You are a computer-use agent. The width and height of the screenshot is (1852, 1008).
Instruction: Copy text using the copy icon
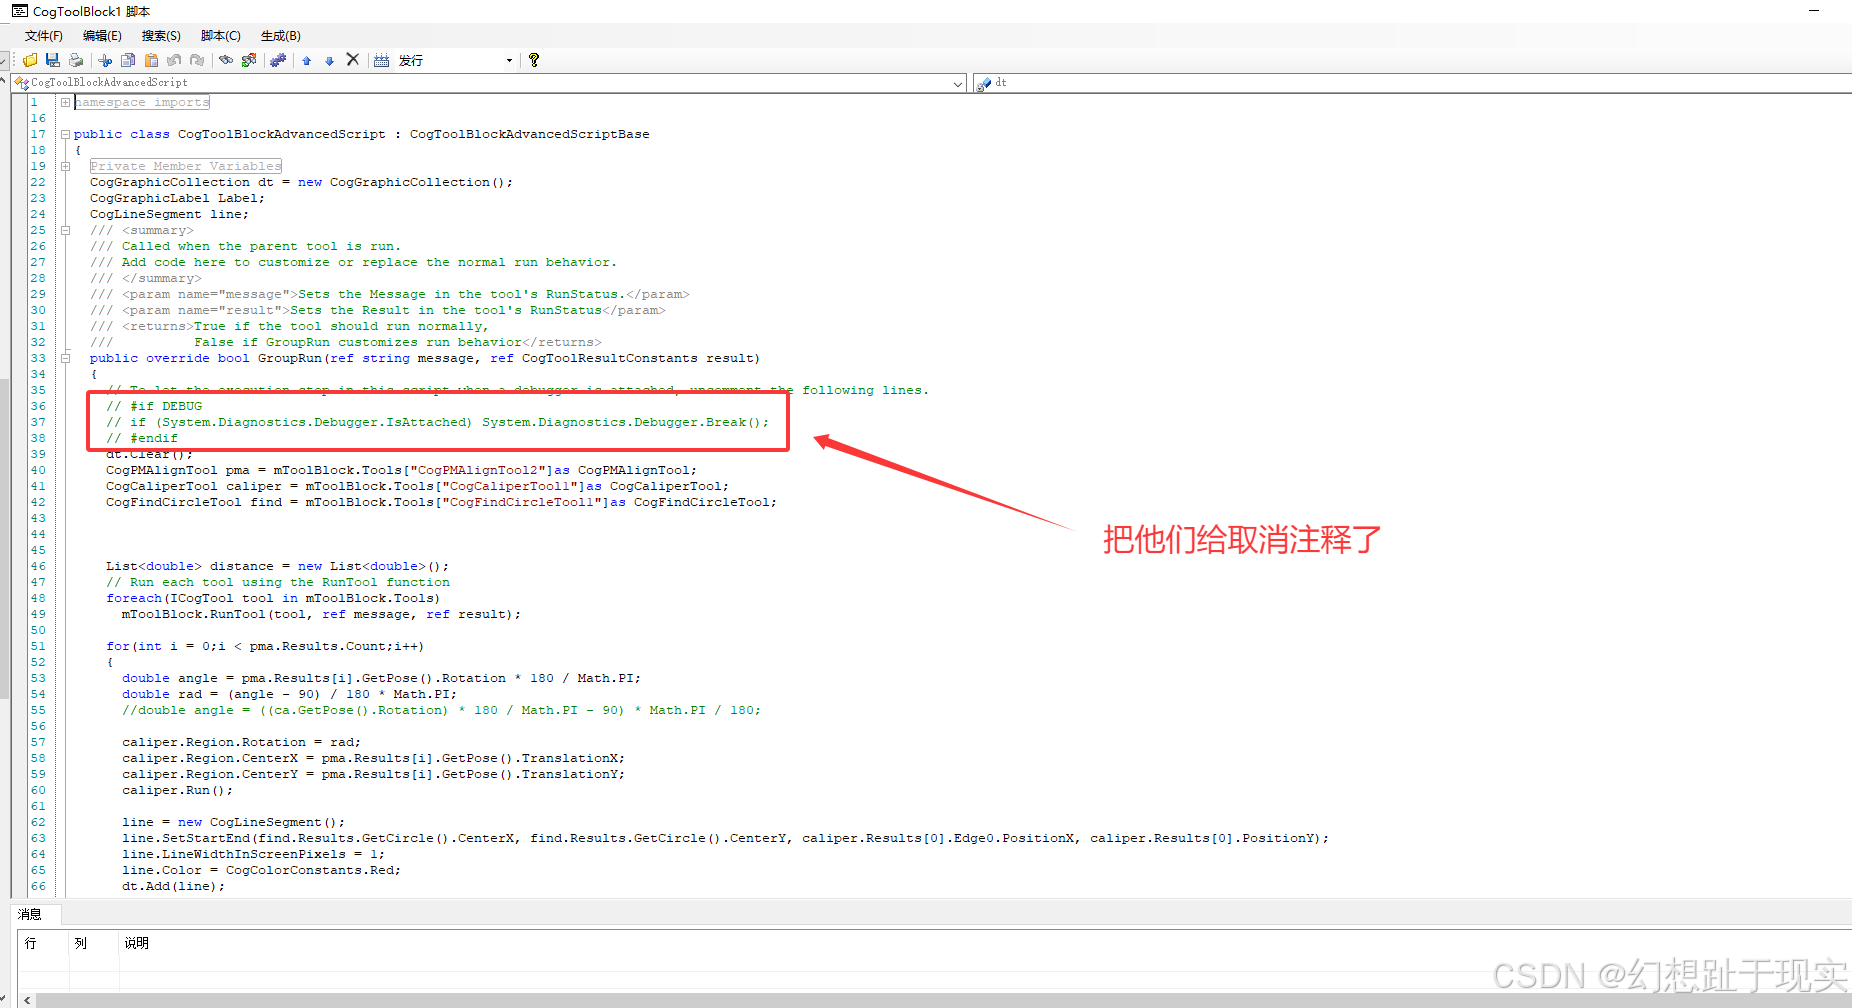click(128, 60)
